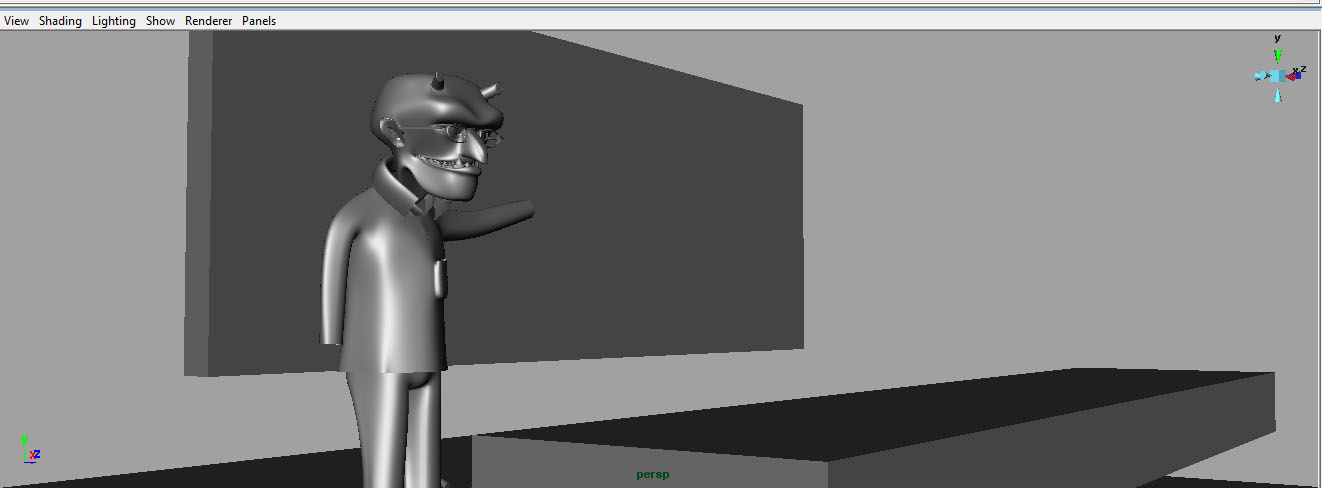Screen dimensions: 1322x488
Task: Click the view cube's center face
Action: pos(1278,76)
